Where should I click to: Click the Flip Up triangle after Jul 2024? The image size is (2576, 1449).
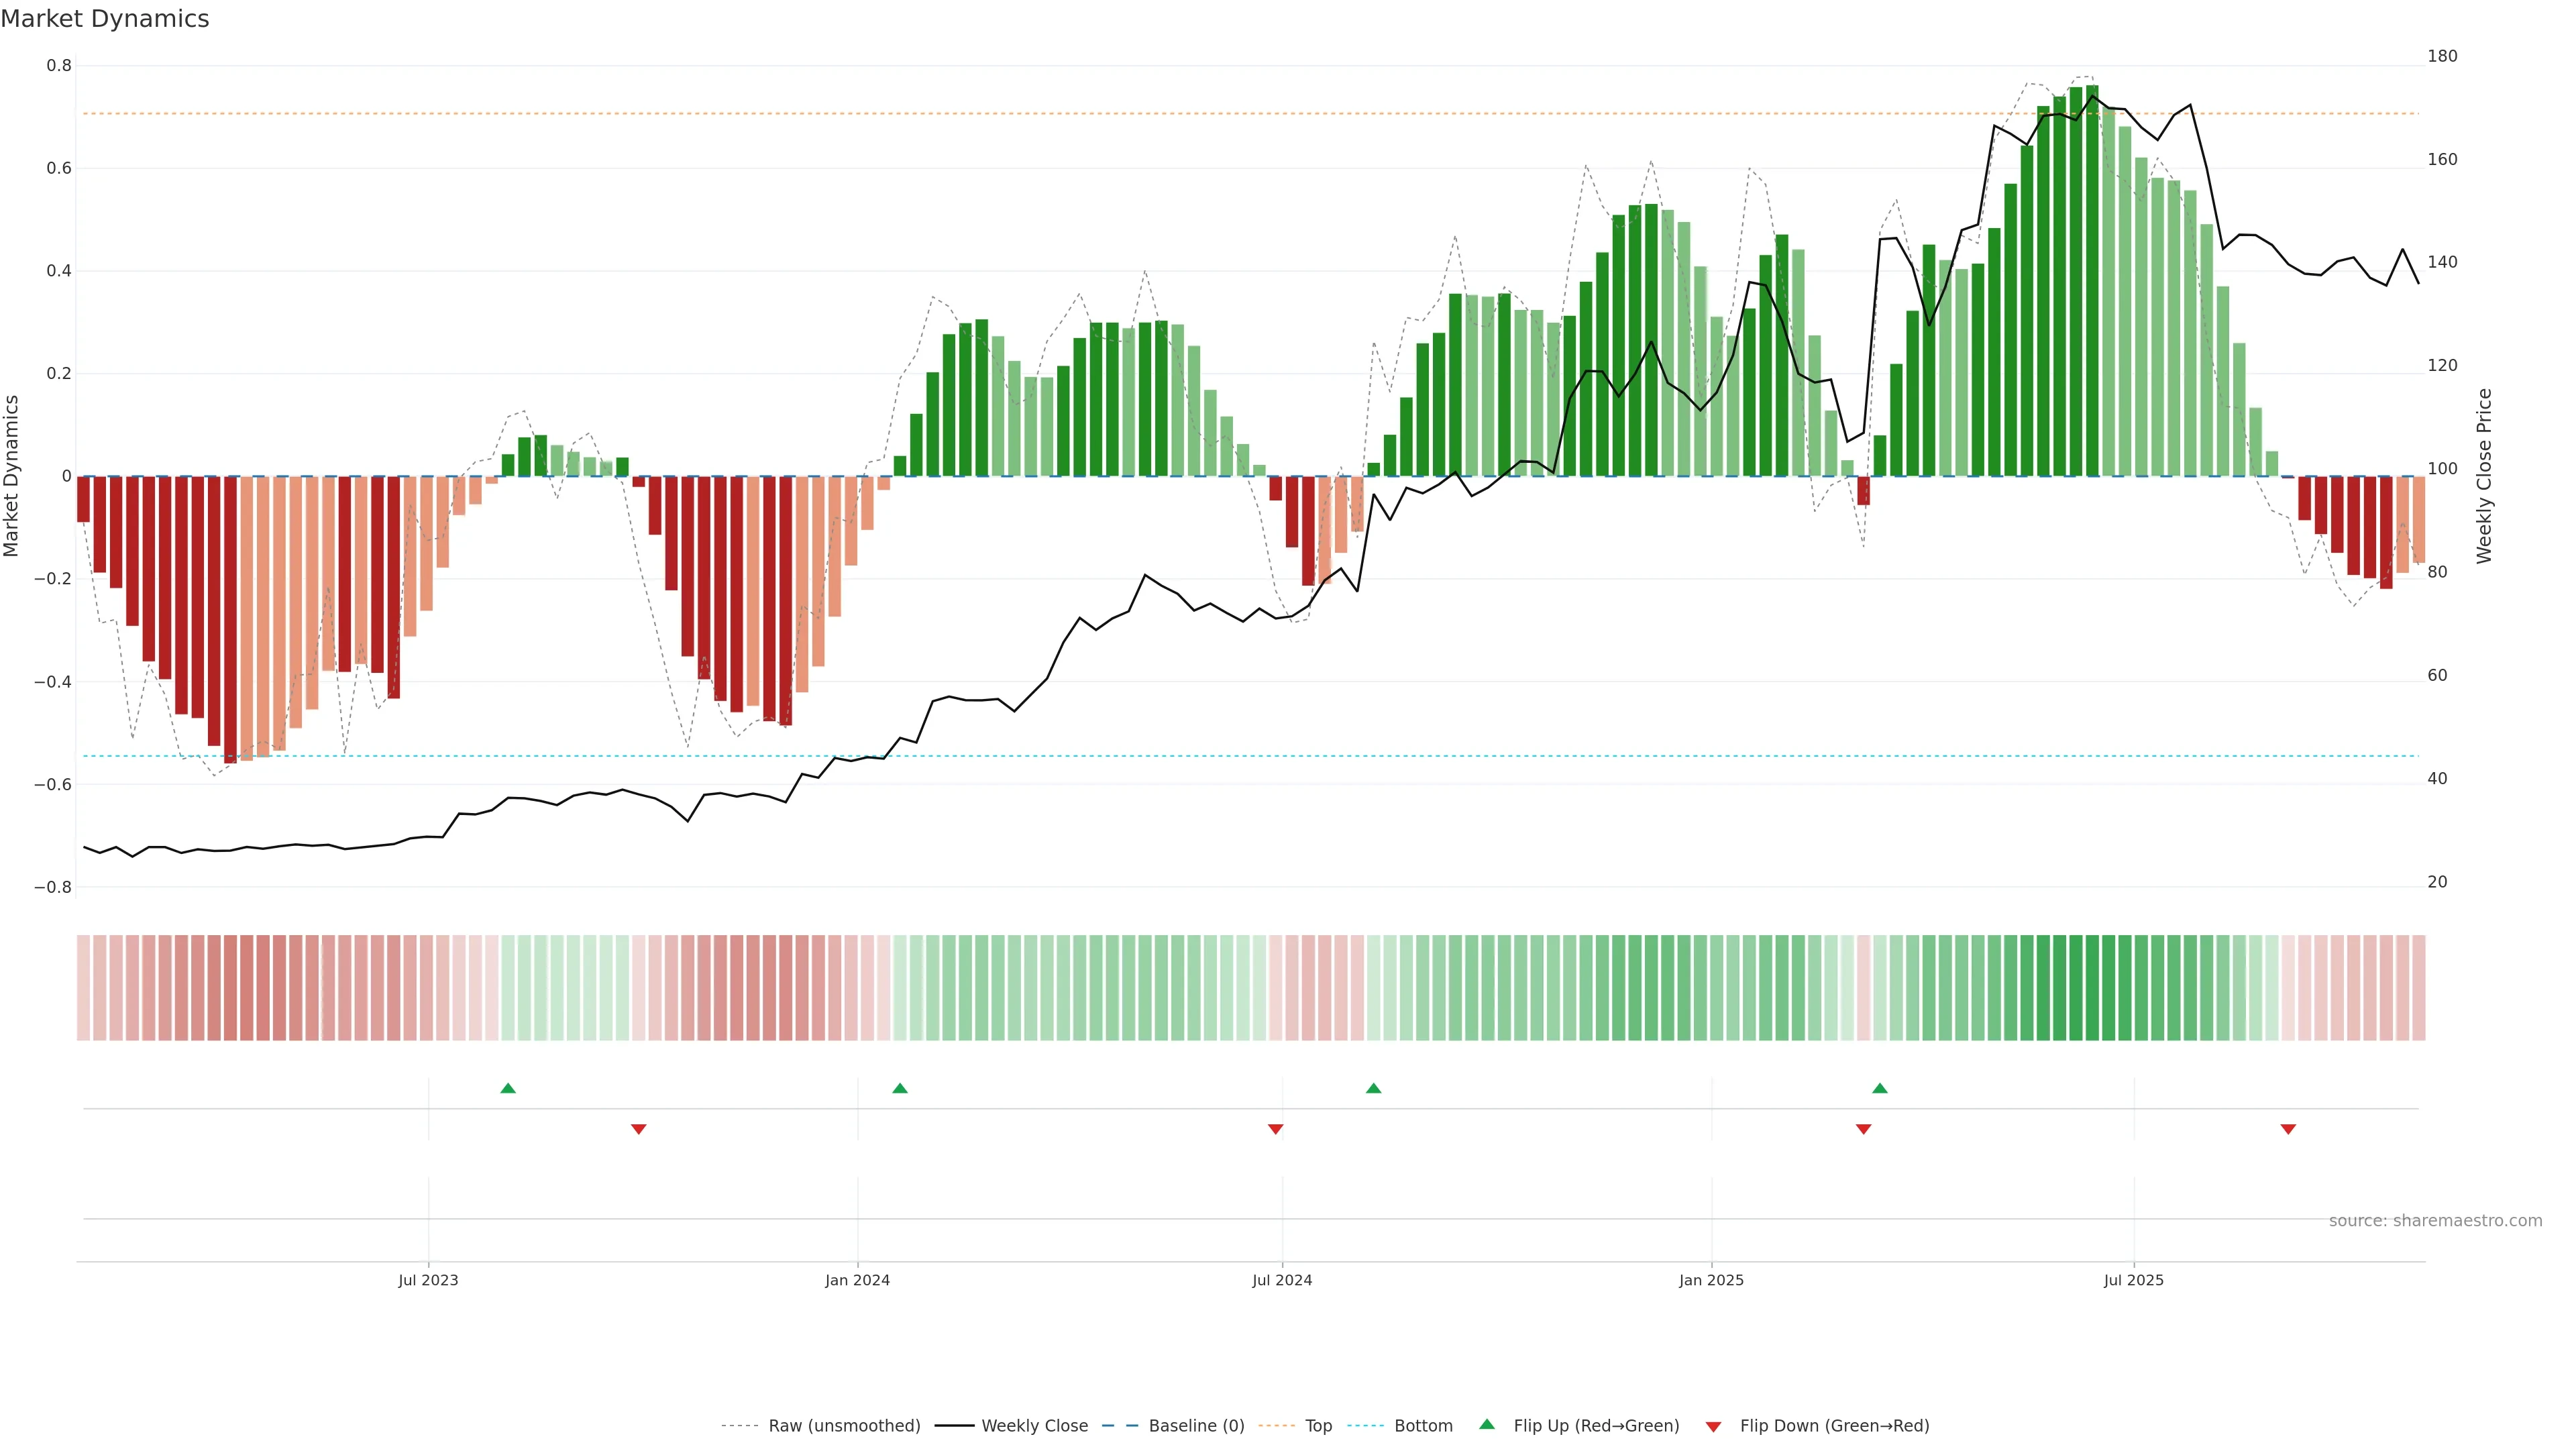1373,1088
